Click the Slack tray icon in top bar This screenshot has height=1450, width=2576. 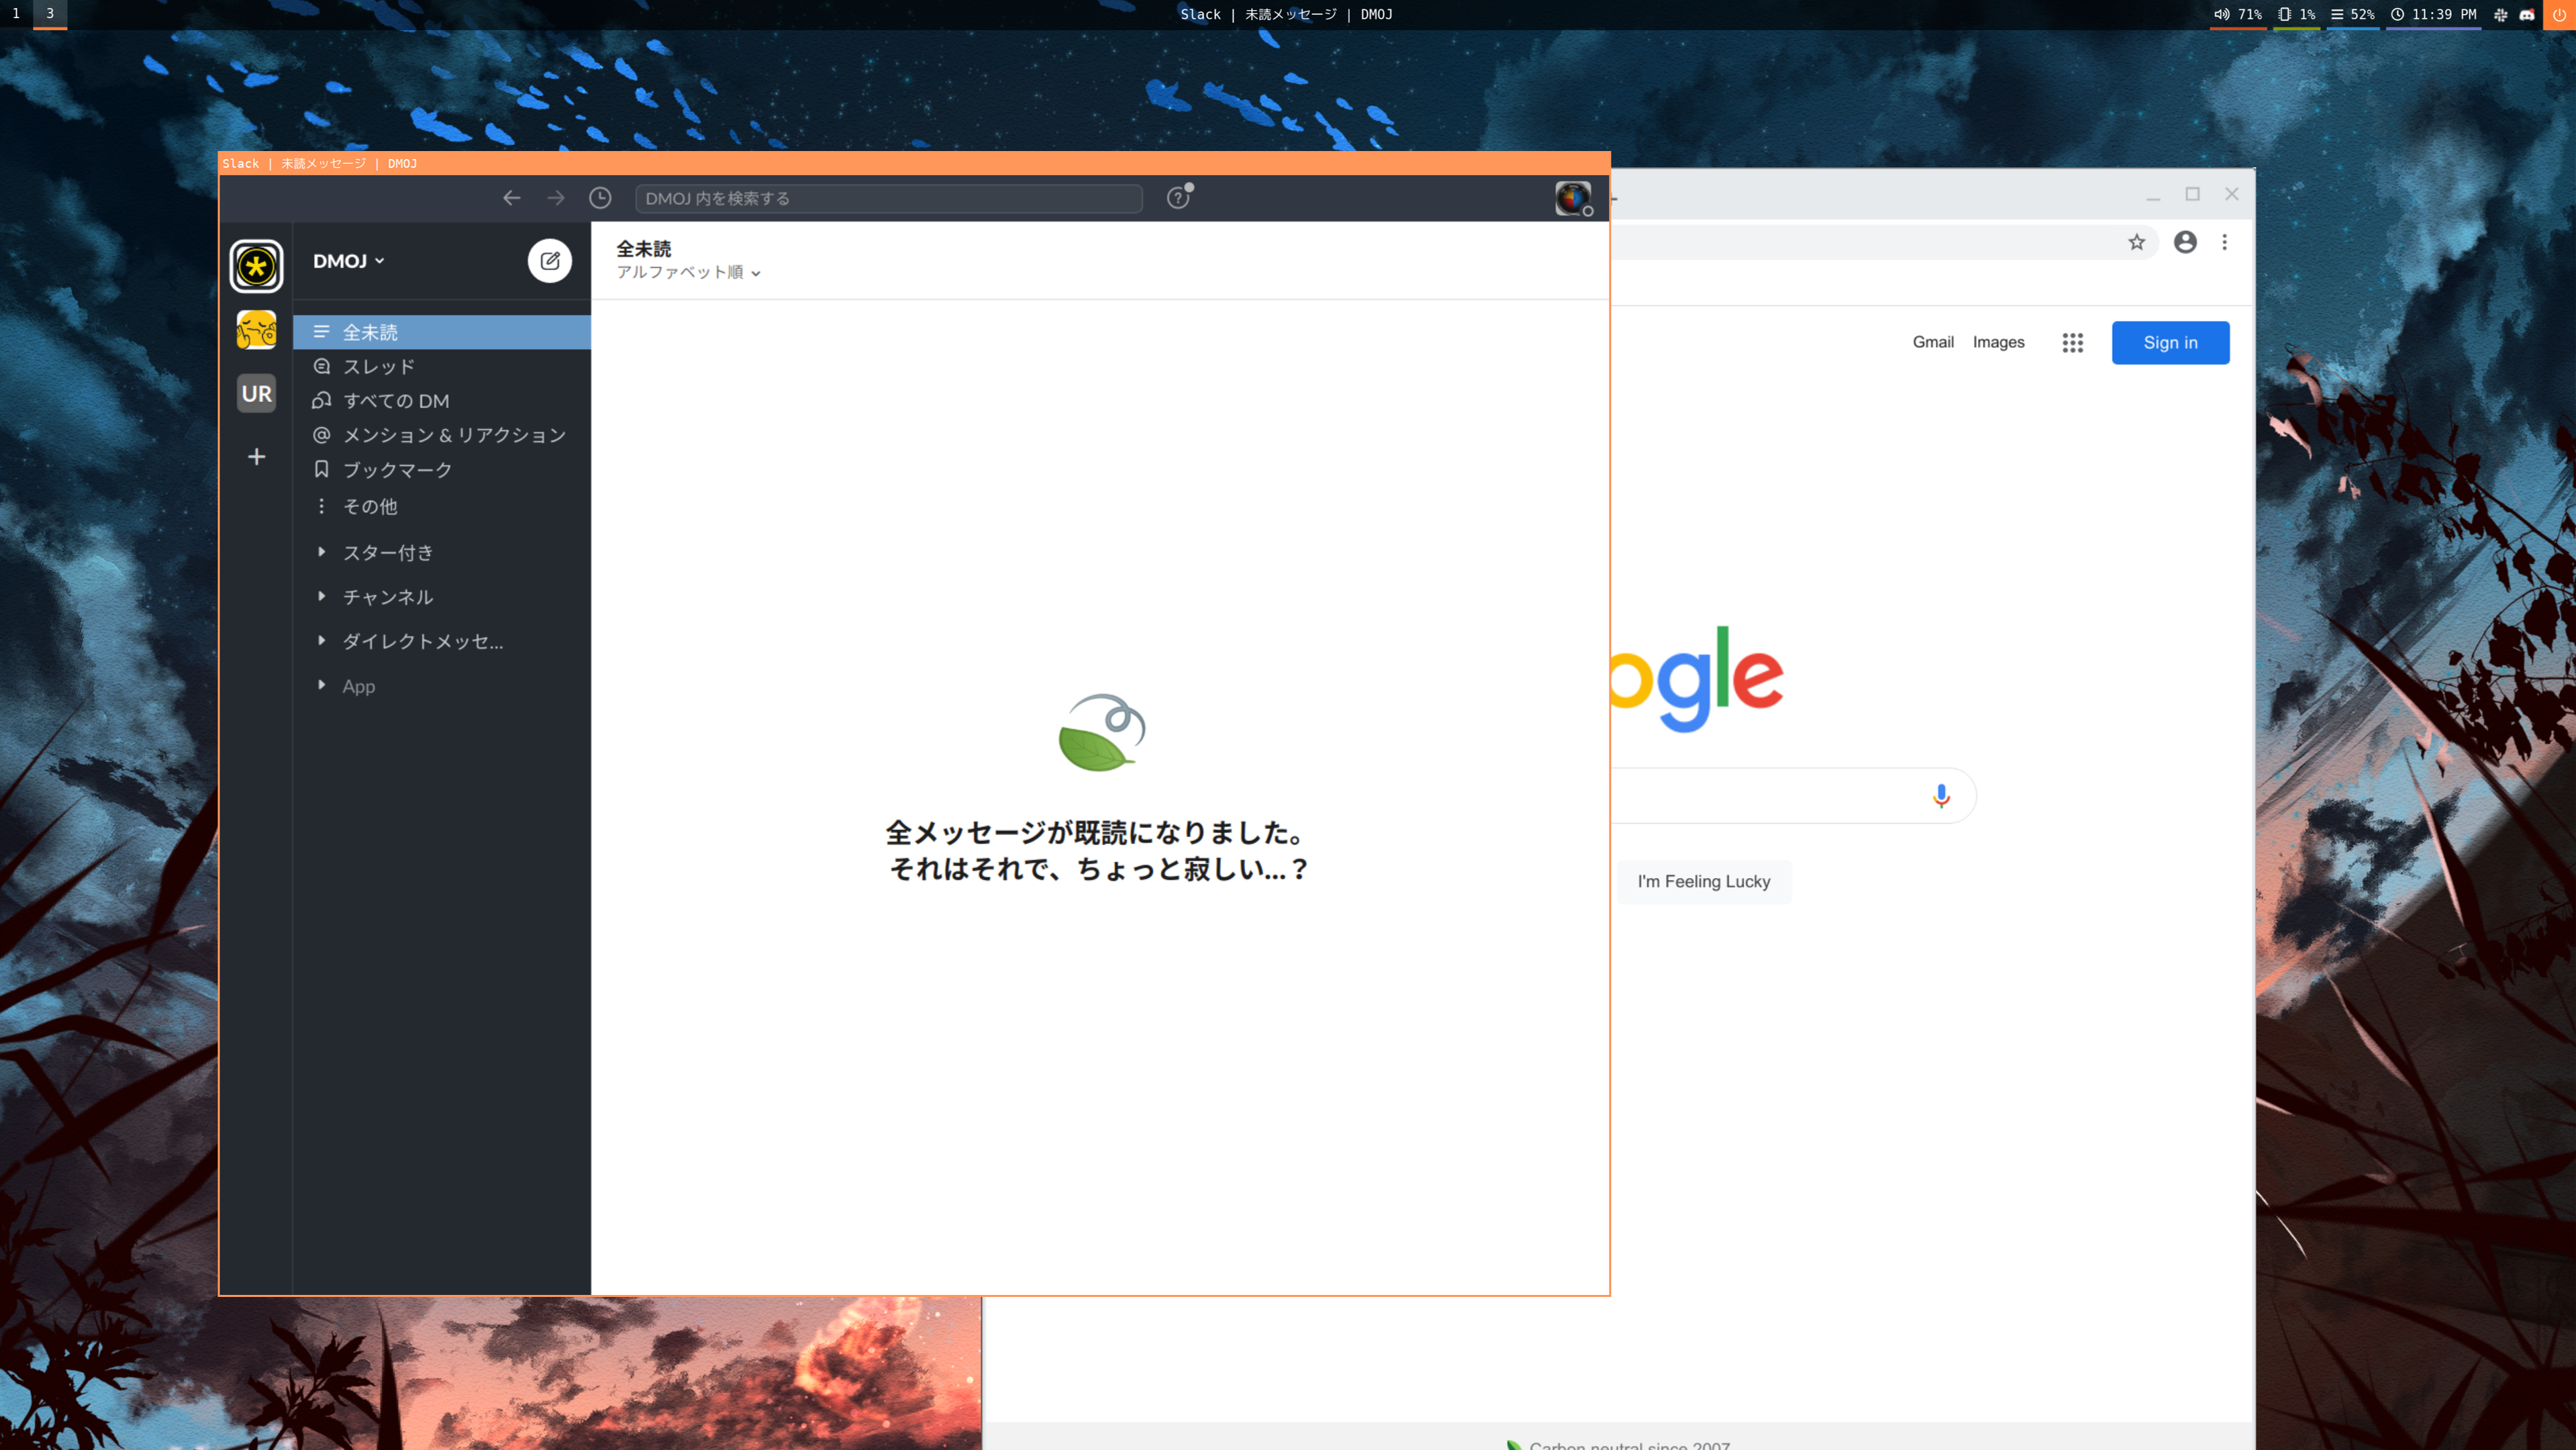[2500, 14]
